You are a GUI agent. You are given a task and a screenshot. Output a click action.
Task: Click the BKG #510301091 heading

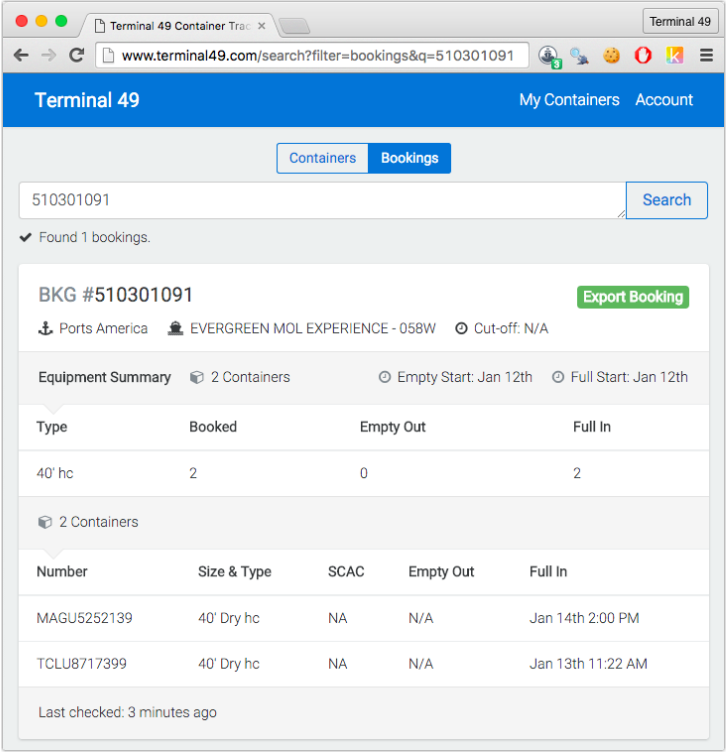coord(115,295)
